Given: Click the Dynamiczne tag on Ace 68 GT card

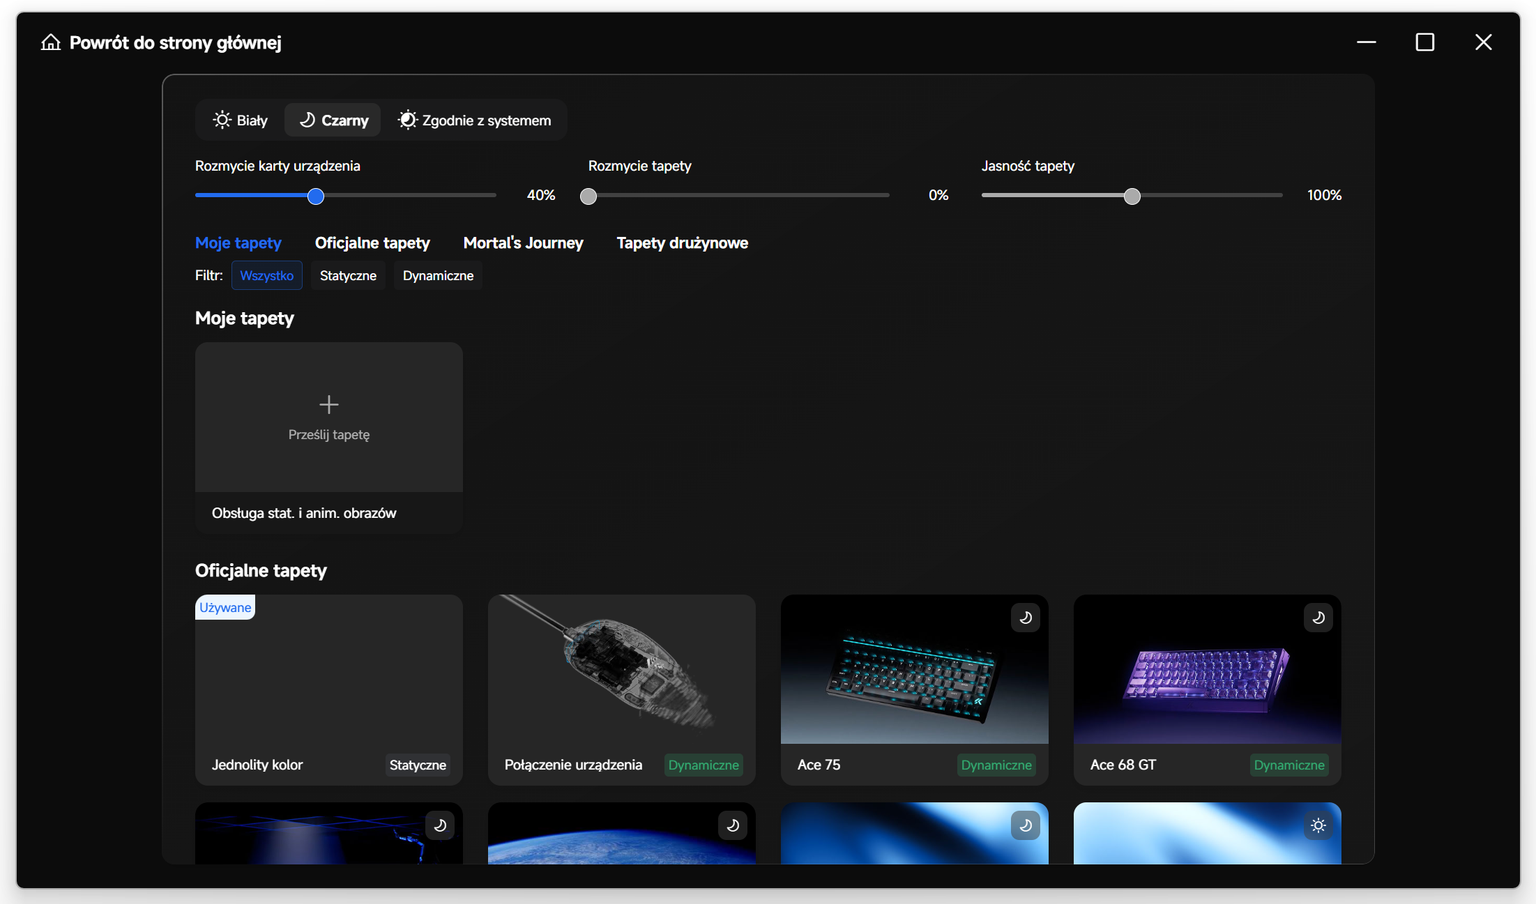Looking at the screenshot, I should click(1289, 765).
